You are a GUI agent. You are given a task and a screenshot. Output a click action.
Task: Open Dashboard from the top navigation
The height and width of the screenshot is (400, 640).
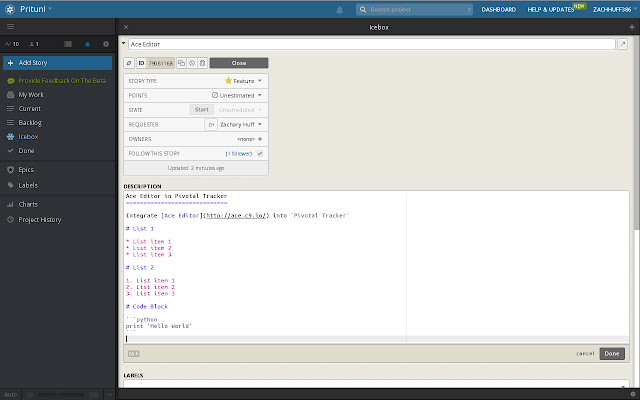tap(498, 9)
